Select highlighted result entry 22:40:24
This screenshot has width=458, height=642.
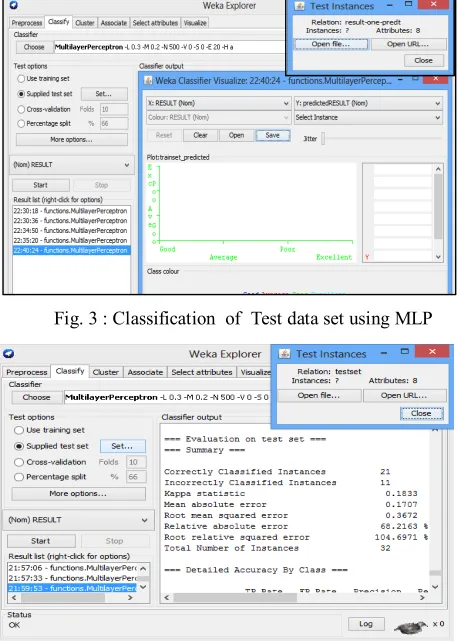(71, 250)
